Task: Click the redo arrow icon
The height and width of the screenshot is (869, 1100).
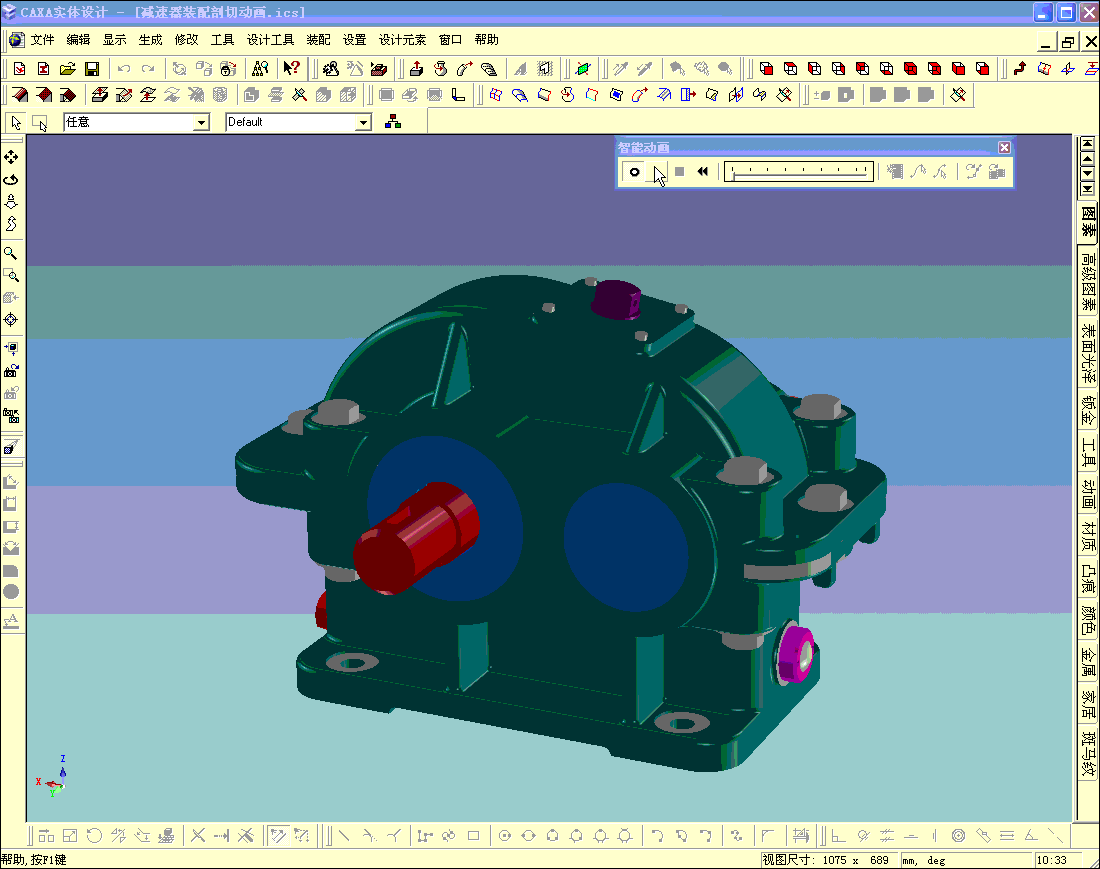Action: (147, 69)
